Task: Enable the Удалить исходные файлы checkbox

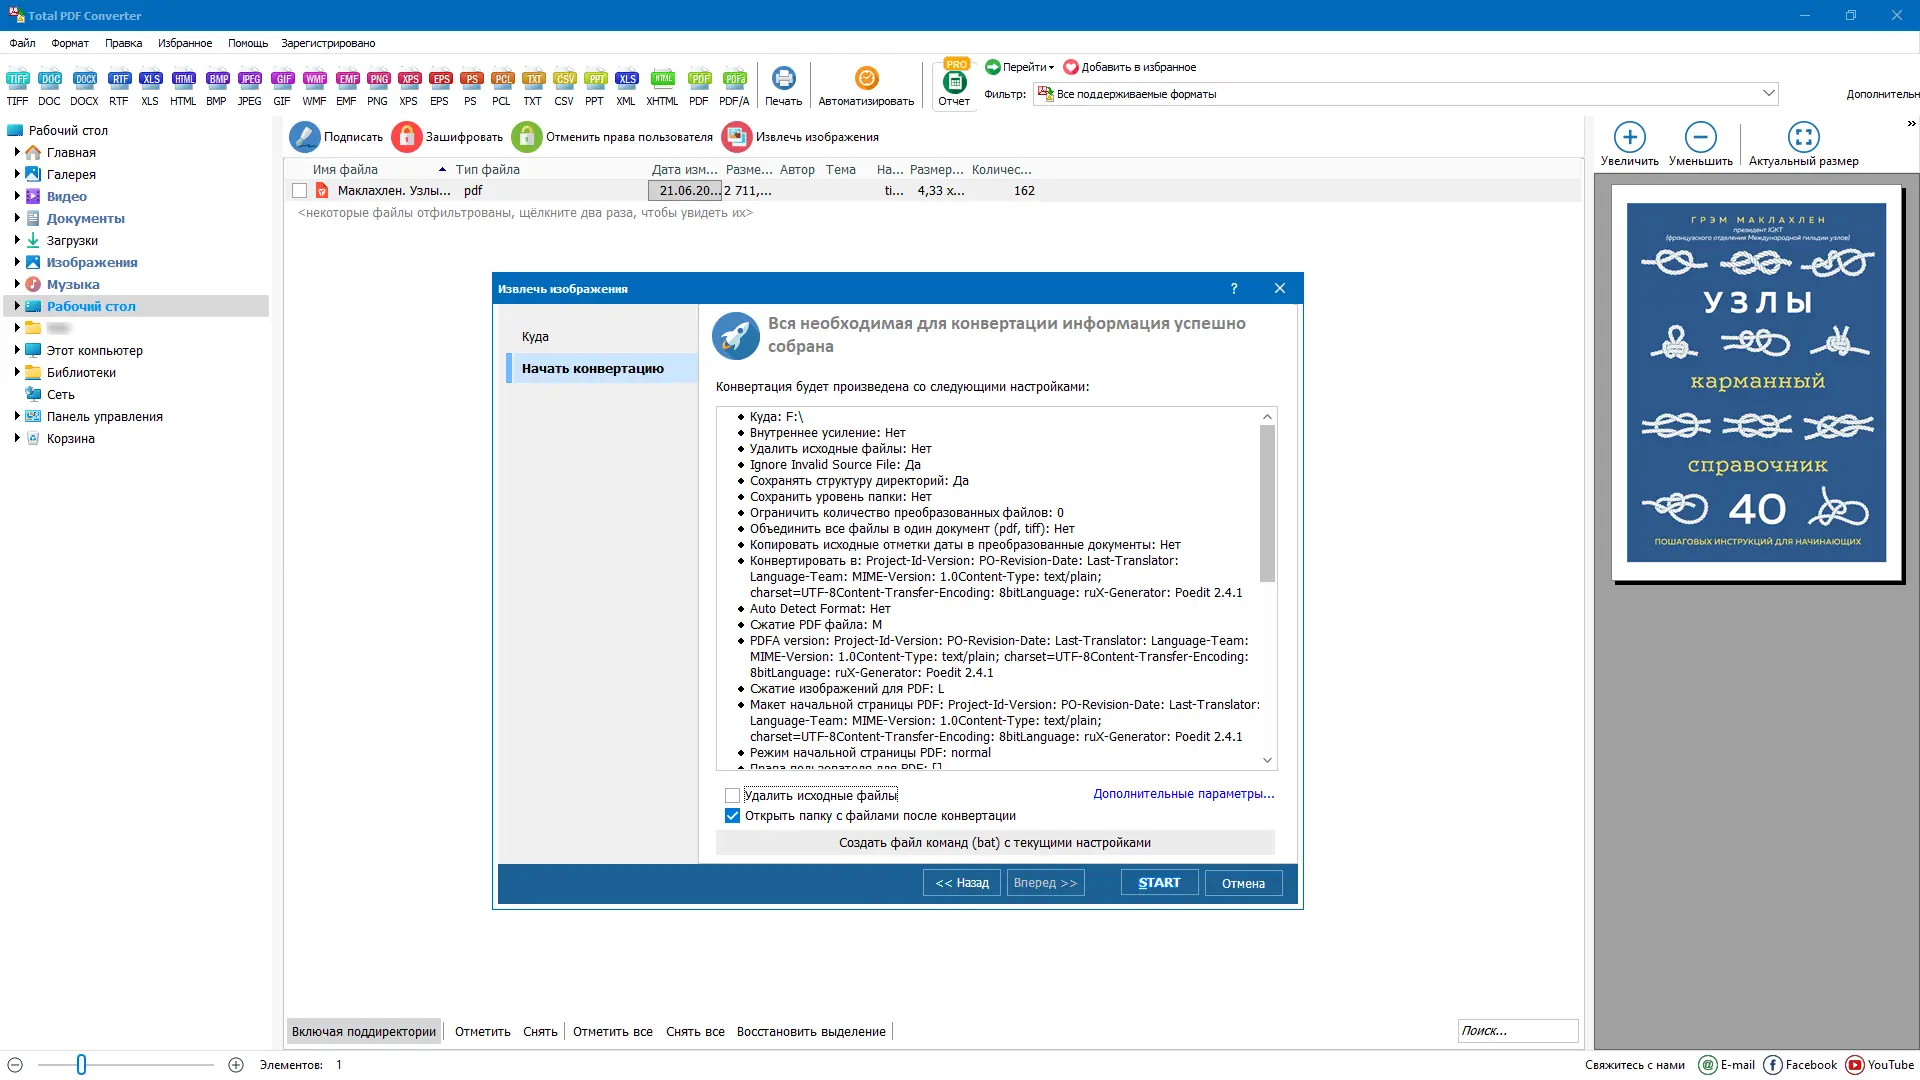Action: coord(733,795)
